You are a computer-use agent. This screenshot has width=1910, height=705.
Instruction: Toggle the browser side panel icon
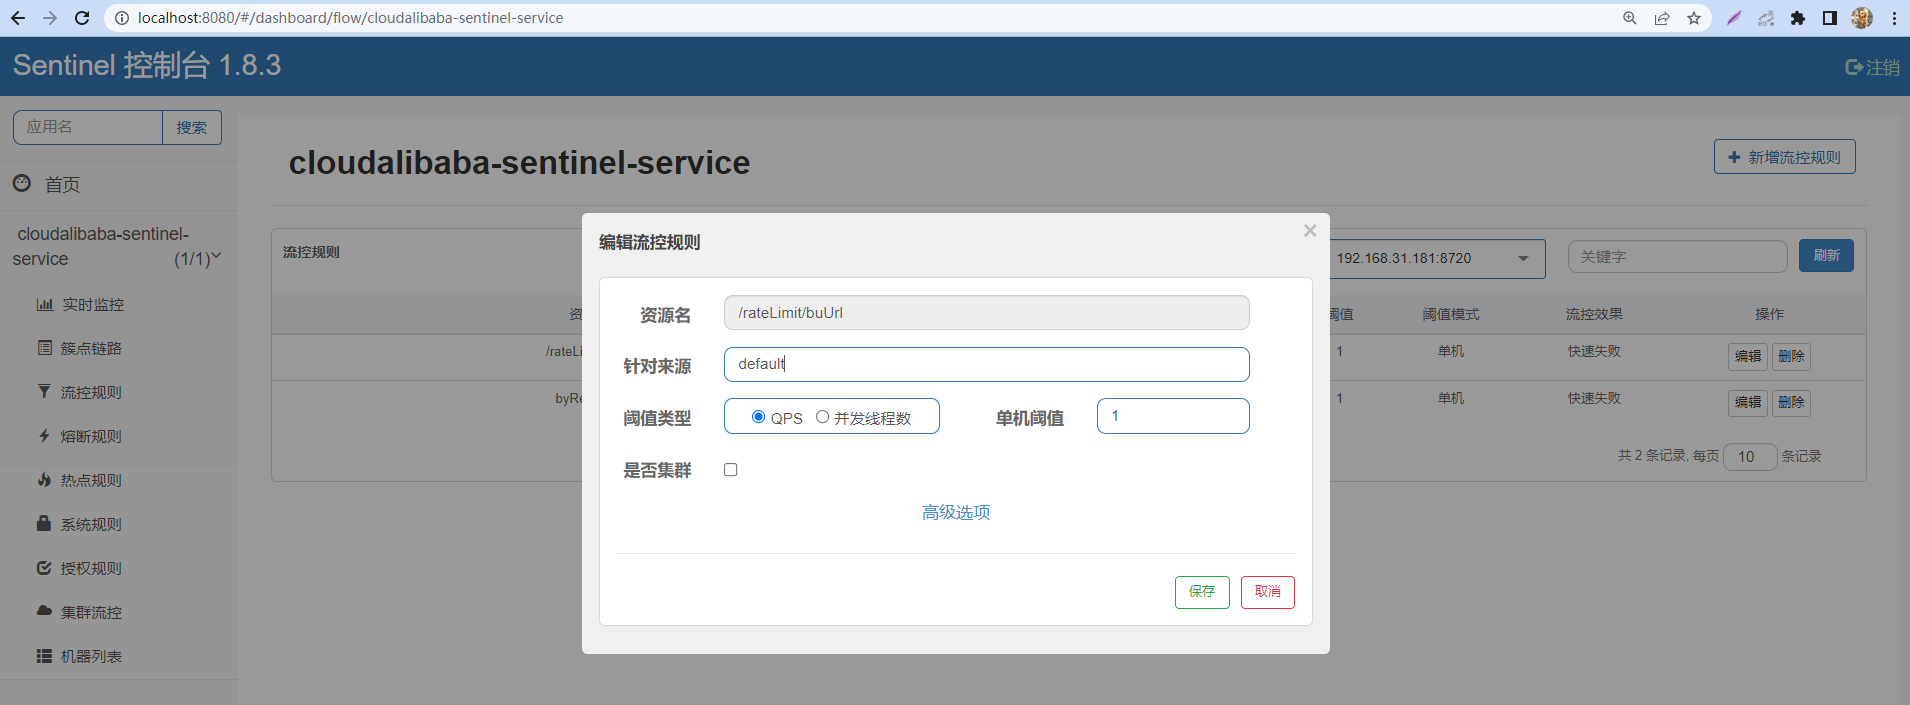1830,18
